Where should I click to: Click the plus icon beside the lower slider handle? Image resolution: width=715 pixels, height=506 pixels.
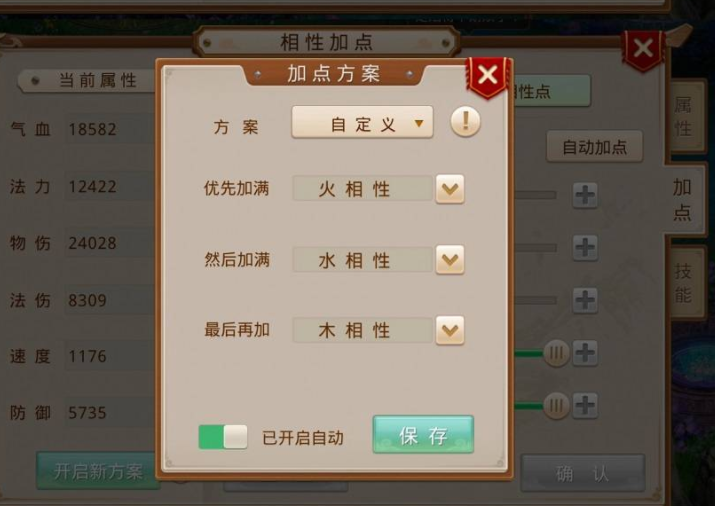(585, 405)
